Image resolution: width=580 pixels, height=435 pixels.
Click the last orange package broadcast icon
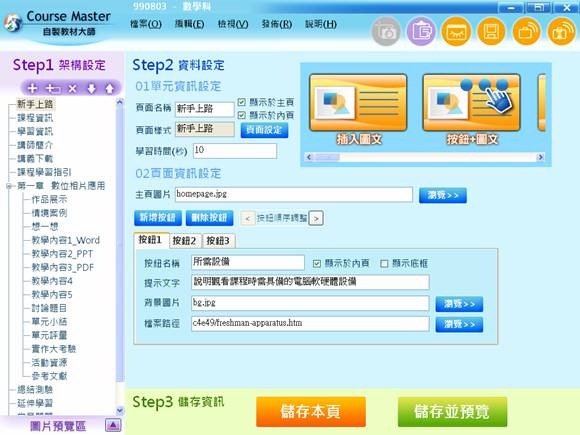click(562, 32)
